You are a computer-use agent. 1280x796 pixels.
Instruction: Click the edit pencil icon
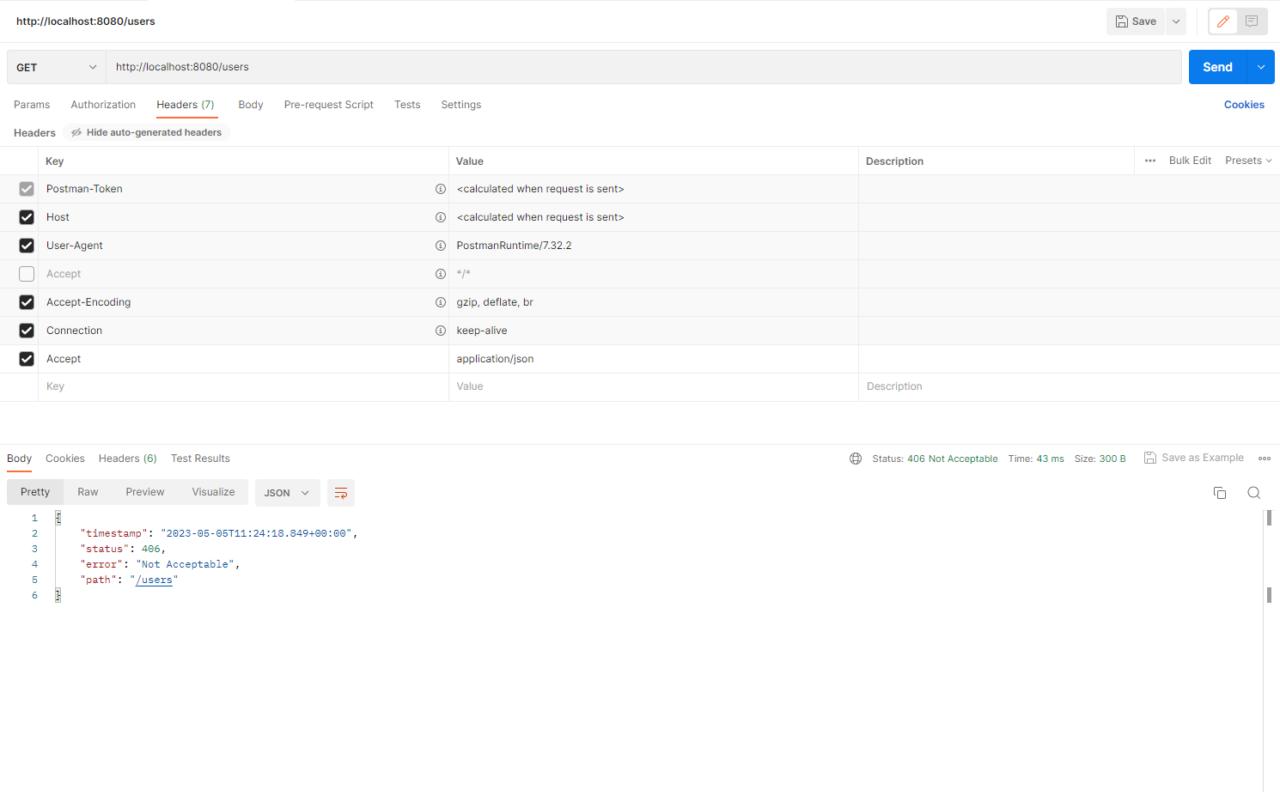coord(1223,21)
